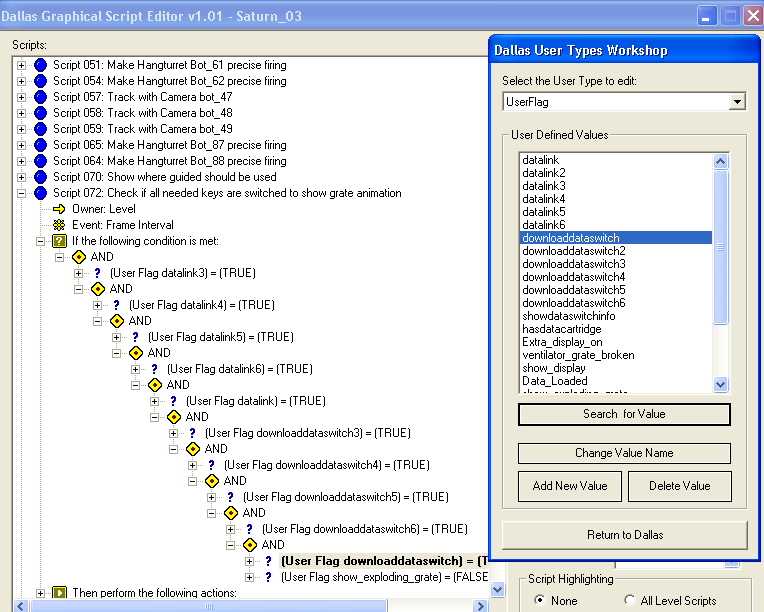Screen dimensions: 764x612
Task: Click question mark icon for downloaddataswitch5 condition
Action: coord(230,497)
